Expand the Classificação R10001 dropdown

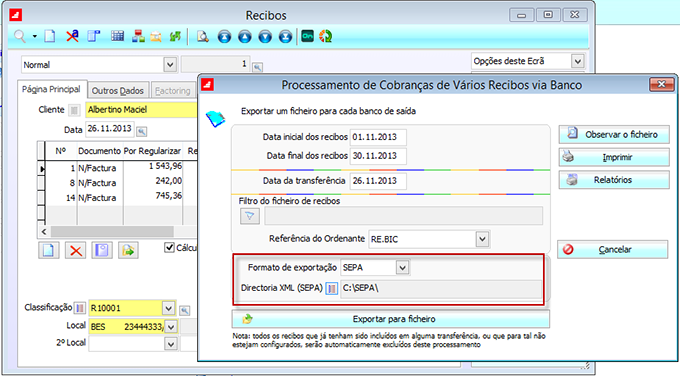point(168,308)
